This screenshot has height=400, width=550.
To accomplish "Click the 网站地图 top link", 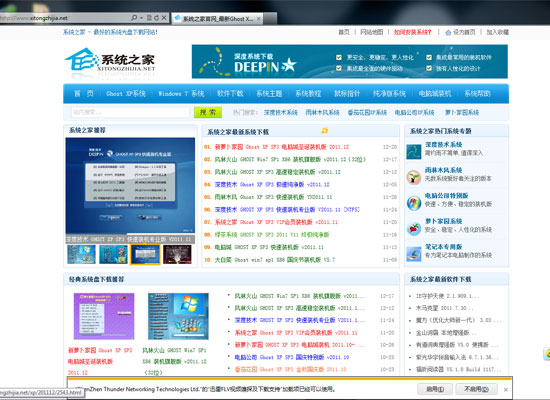I will click(x=371, y=32).
